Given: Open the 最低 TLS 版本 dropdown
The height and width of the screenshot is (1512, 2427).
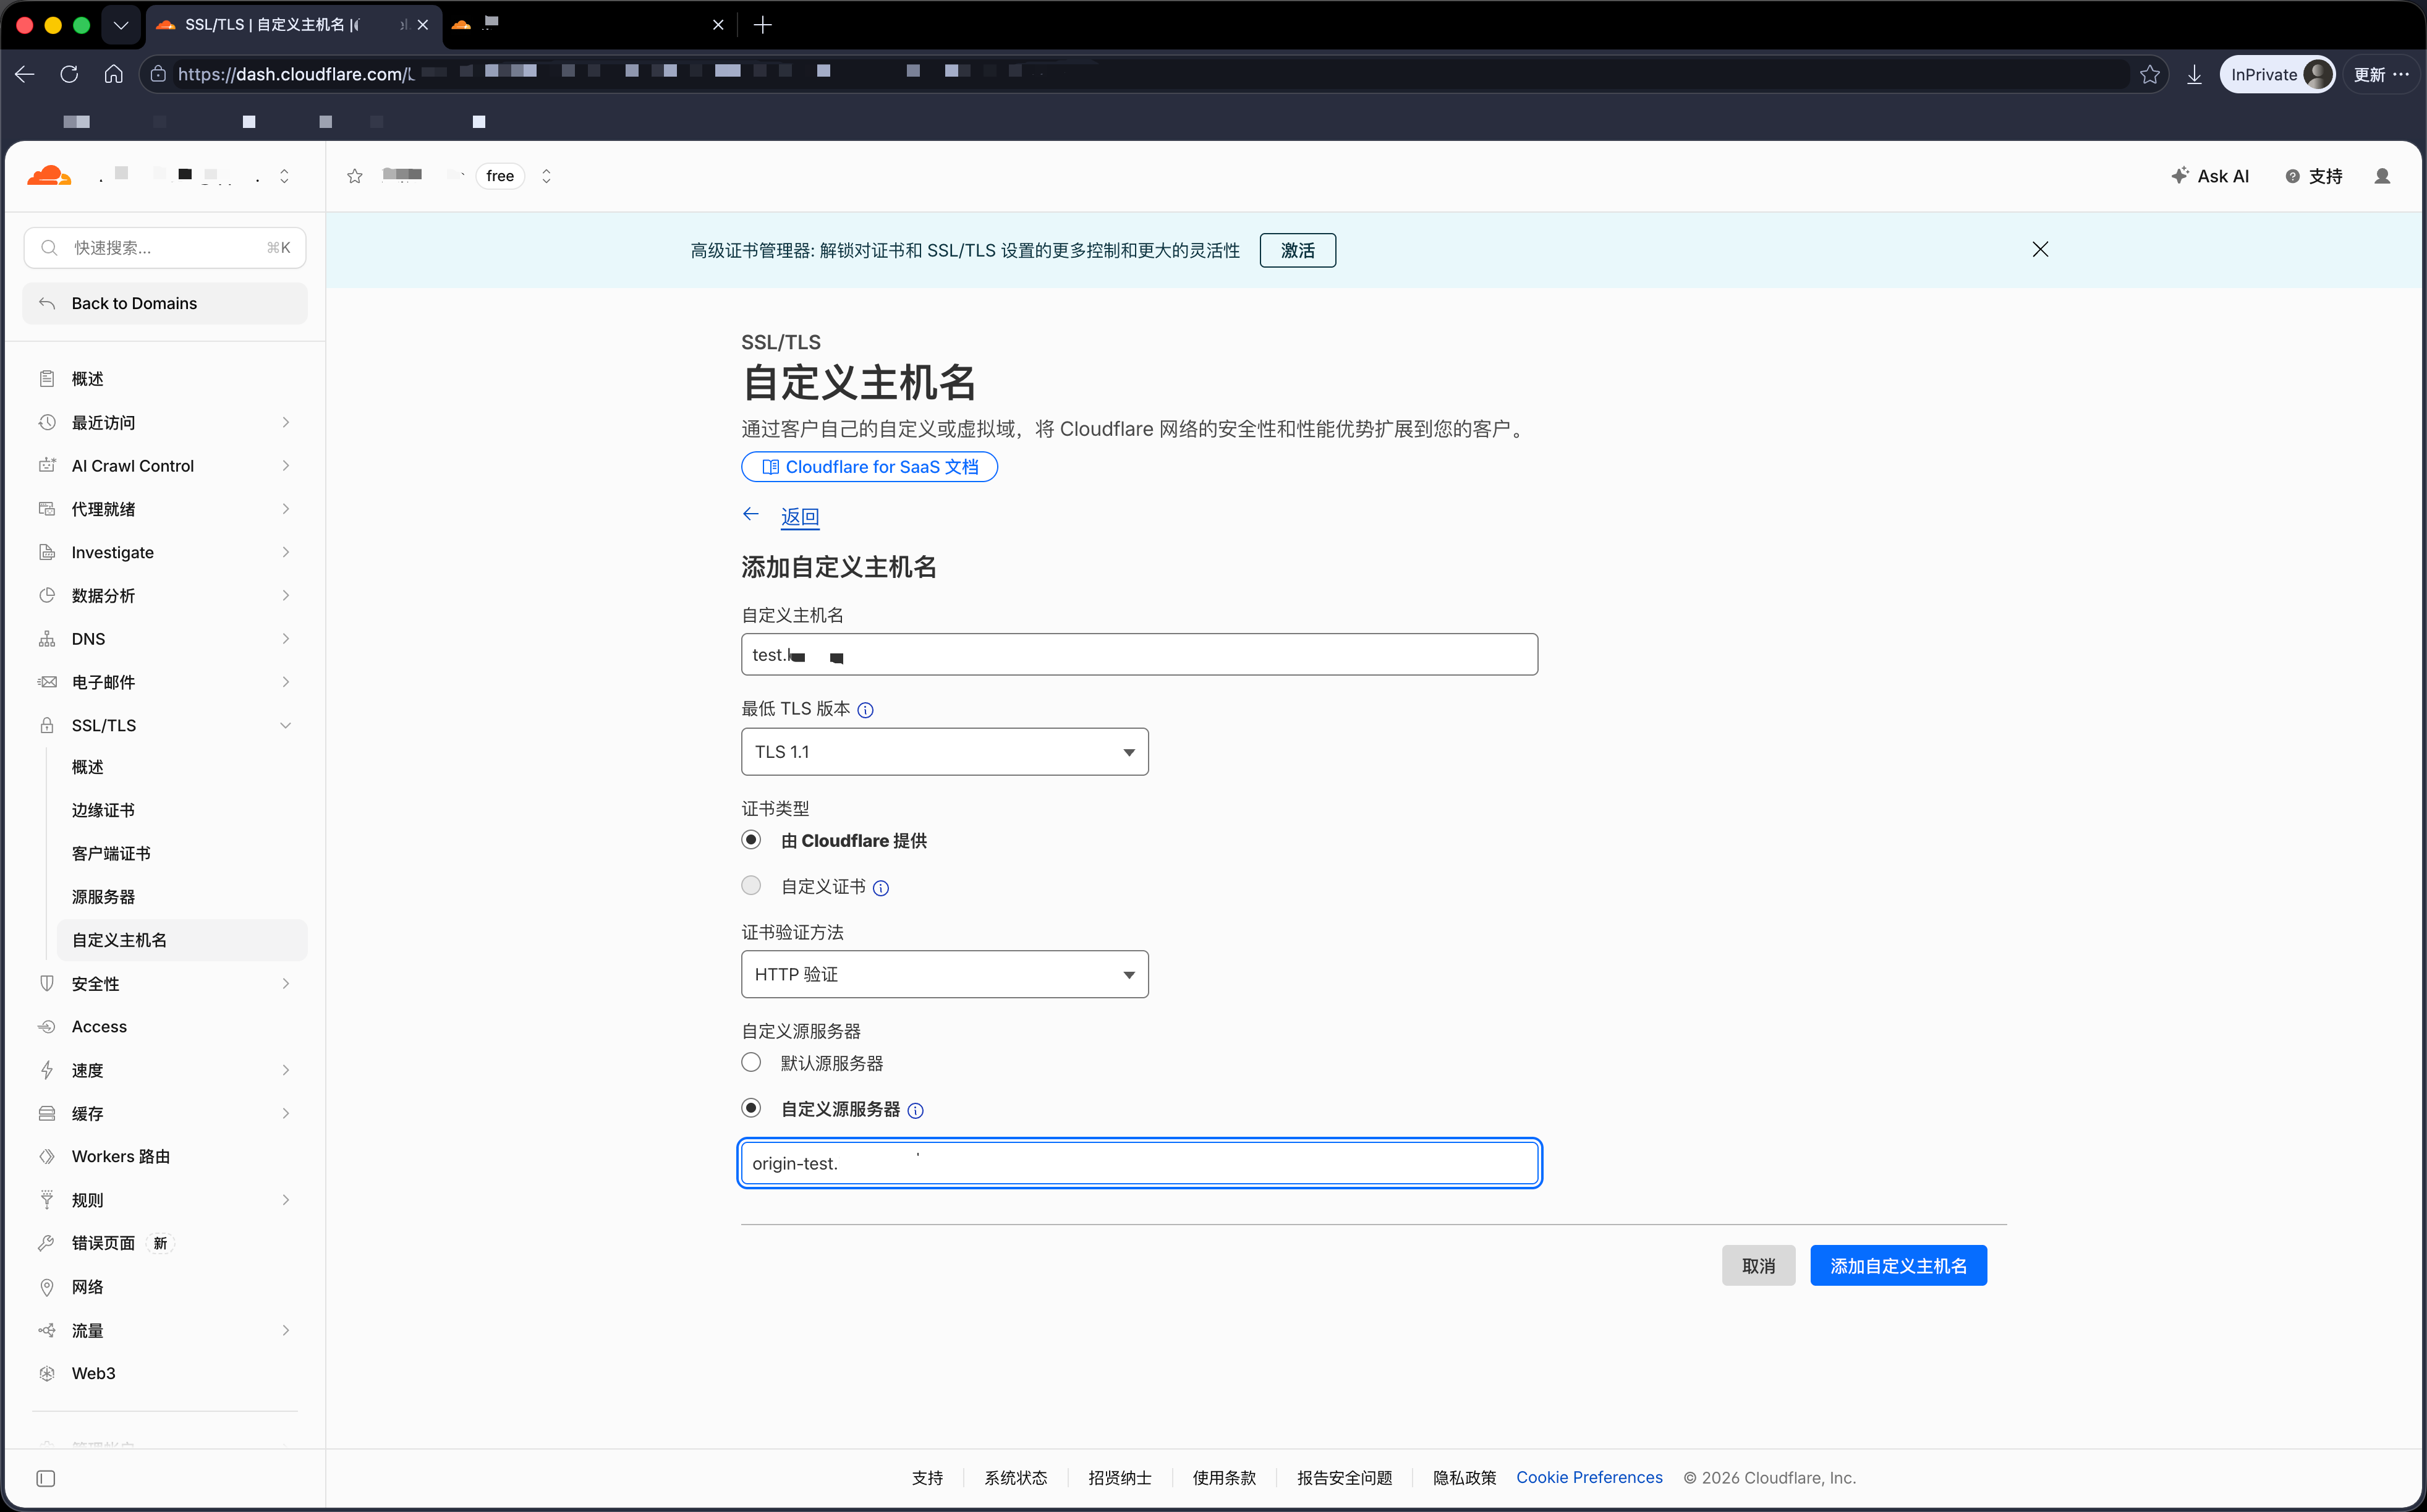Looking at the screenshot, I should pyautogui.click(x=944, y=752).
